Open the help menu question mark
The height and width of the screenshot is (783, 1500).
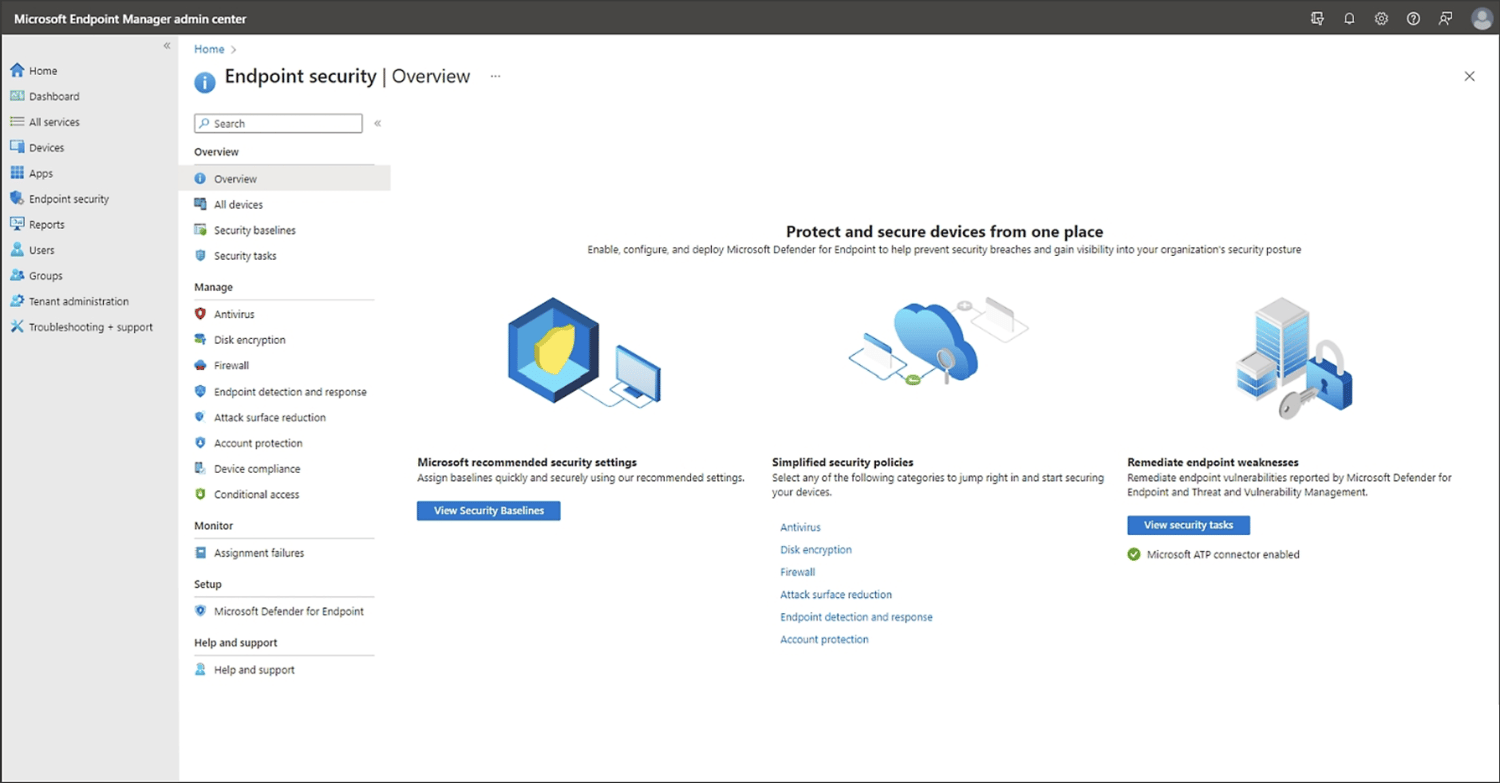click(1412, 18)
